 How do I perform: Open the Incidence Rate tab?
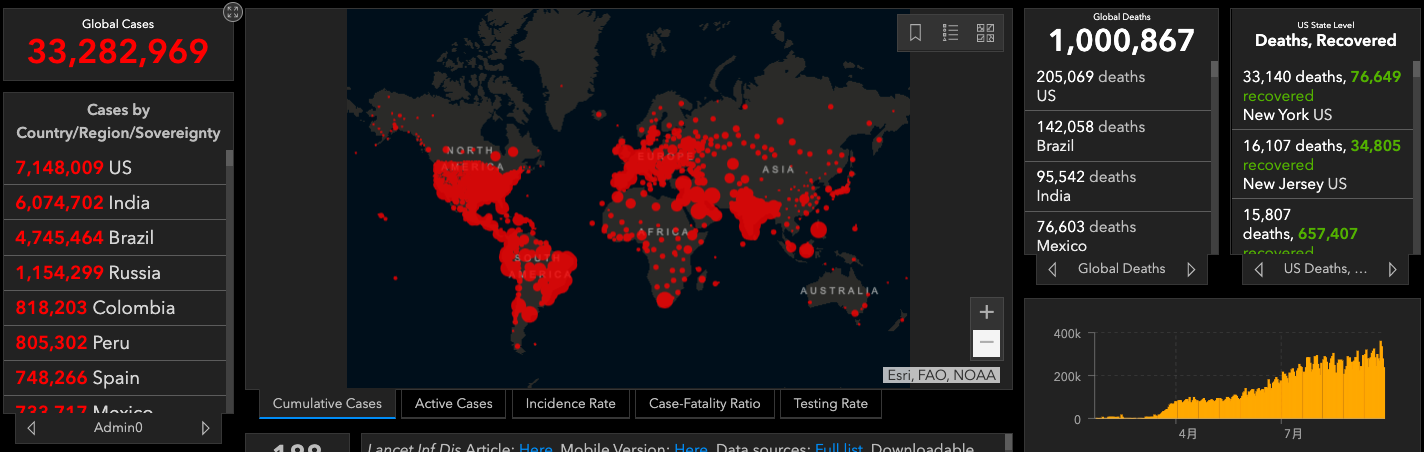click(571, 404)
